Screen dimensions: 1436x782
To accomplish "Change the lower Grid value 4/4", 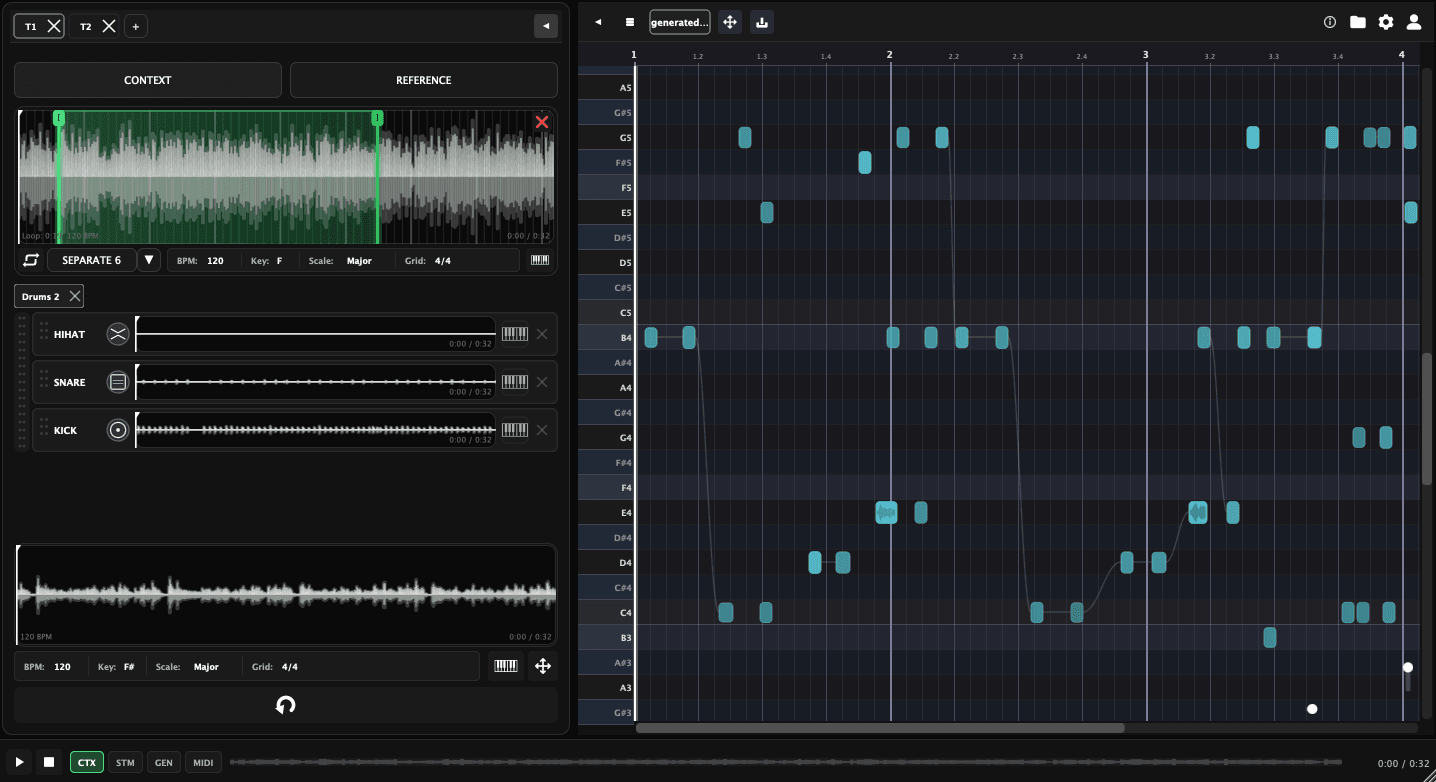I will tap(289, 667).
